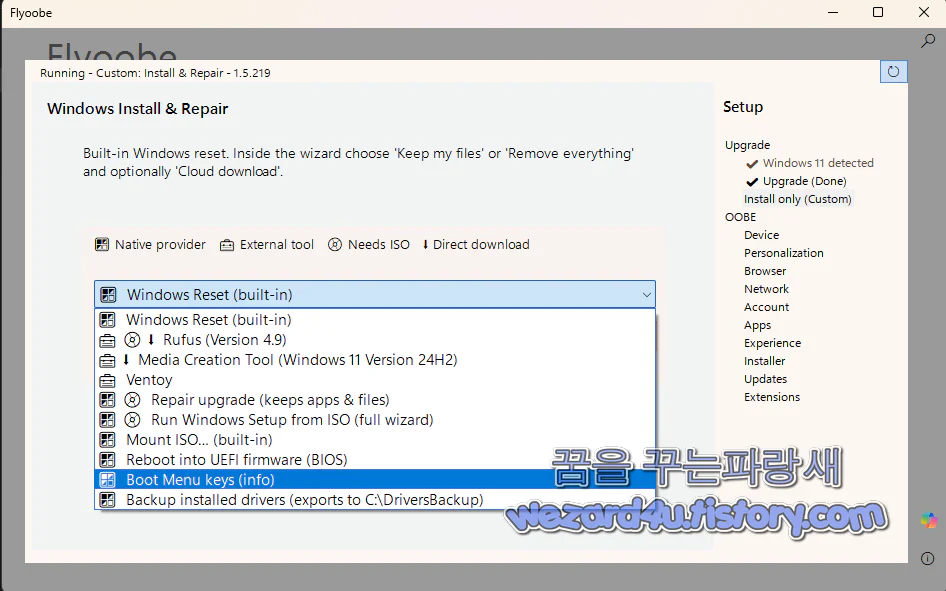
Task: Click the info circle icon at the bottom right
Action: (927, 558)
